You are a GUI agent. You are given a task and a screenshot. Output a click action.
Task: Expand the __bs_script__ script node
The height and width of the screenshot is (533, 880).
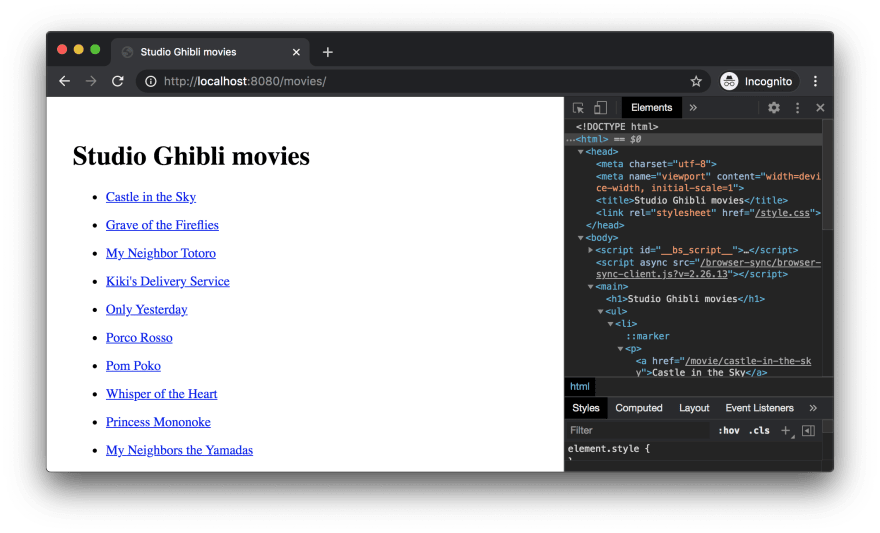[590, 250]
